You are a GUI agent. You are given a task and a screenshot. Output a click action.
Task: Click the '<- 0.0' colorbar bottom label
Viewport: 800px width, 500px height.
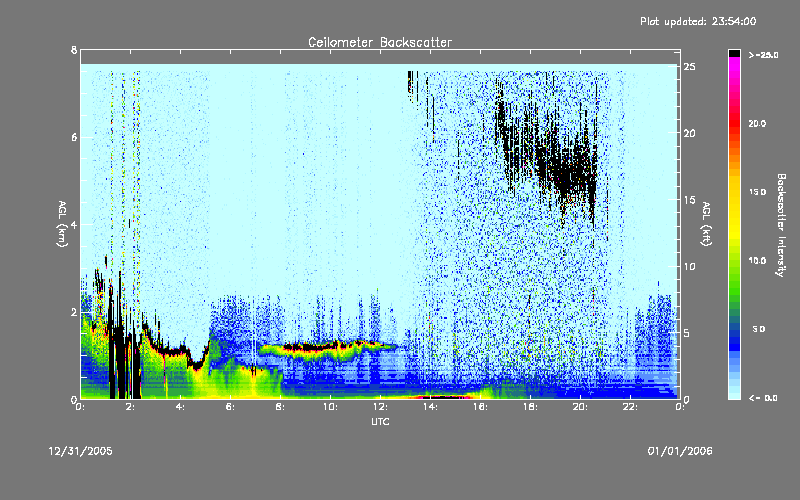(763, 398)
